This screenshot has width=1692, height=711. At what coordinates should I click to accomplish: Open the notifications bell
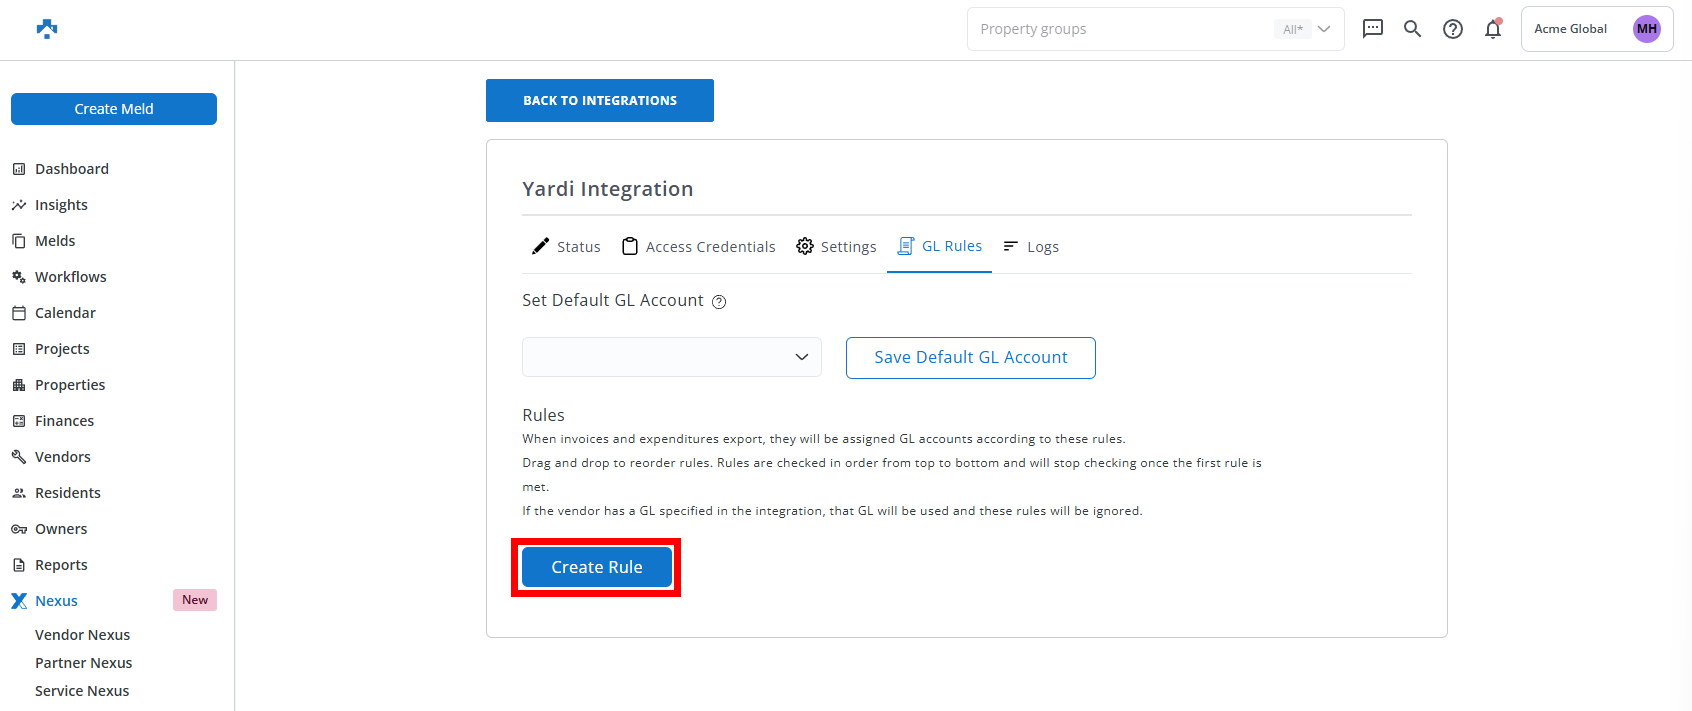click(1493, 29)
